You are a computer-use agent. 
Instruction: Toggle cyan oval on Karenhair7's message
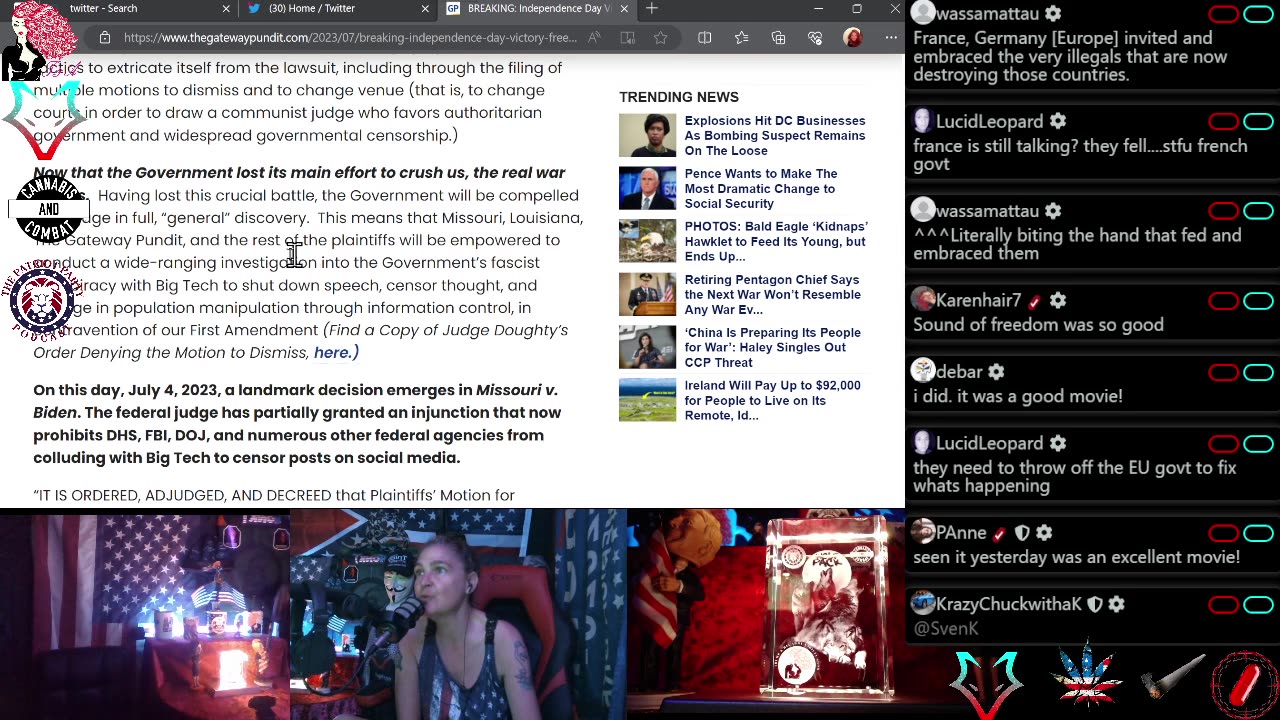point(1259,300)
